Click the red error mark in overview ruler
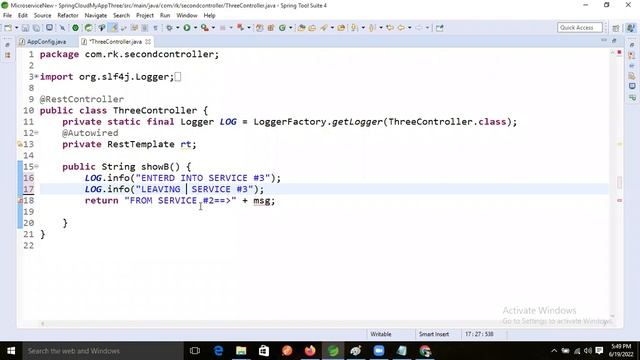 [619, 200]
